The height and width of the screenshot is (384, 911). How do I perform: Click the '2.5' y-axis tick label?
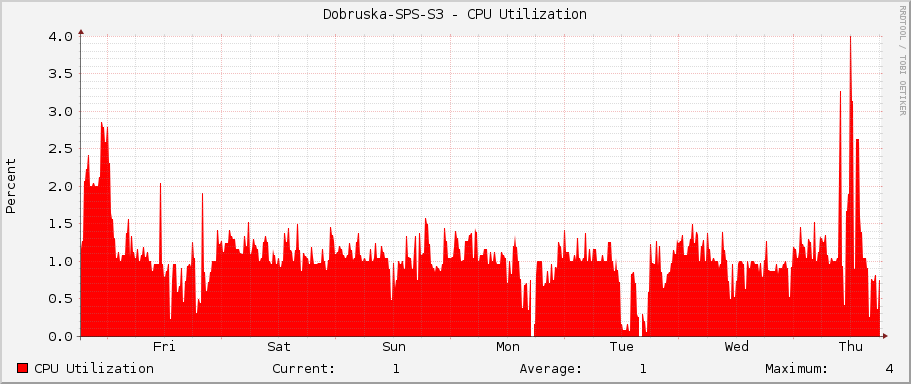60,149
